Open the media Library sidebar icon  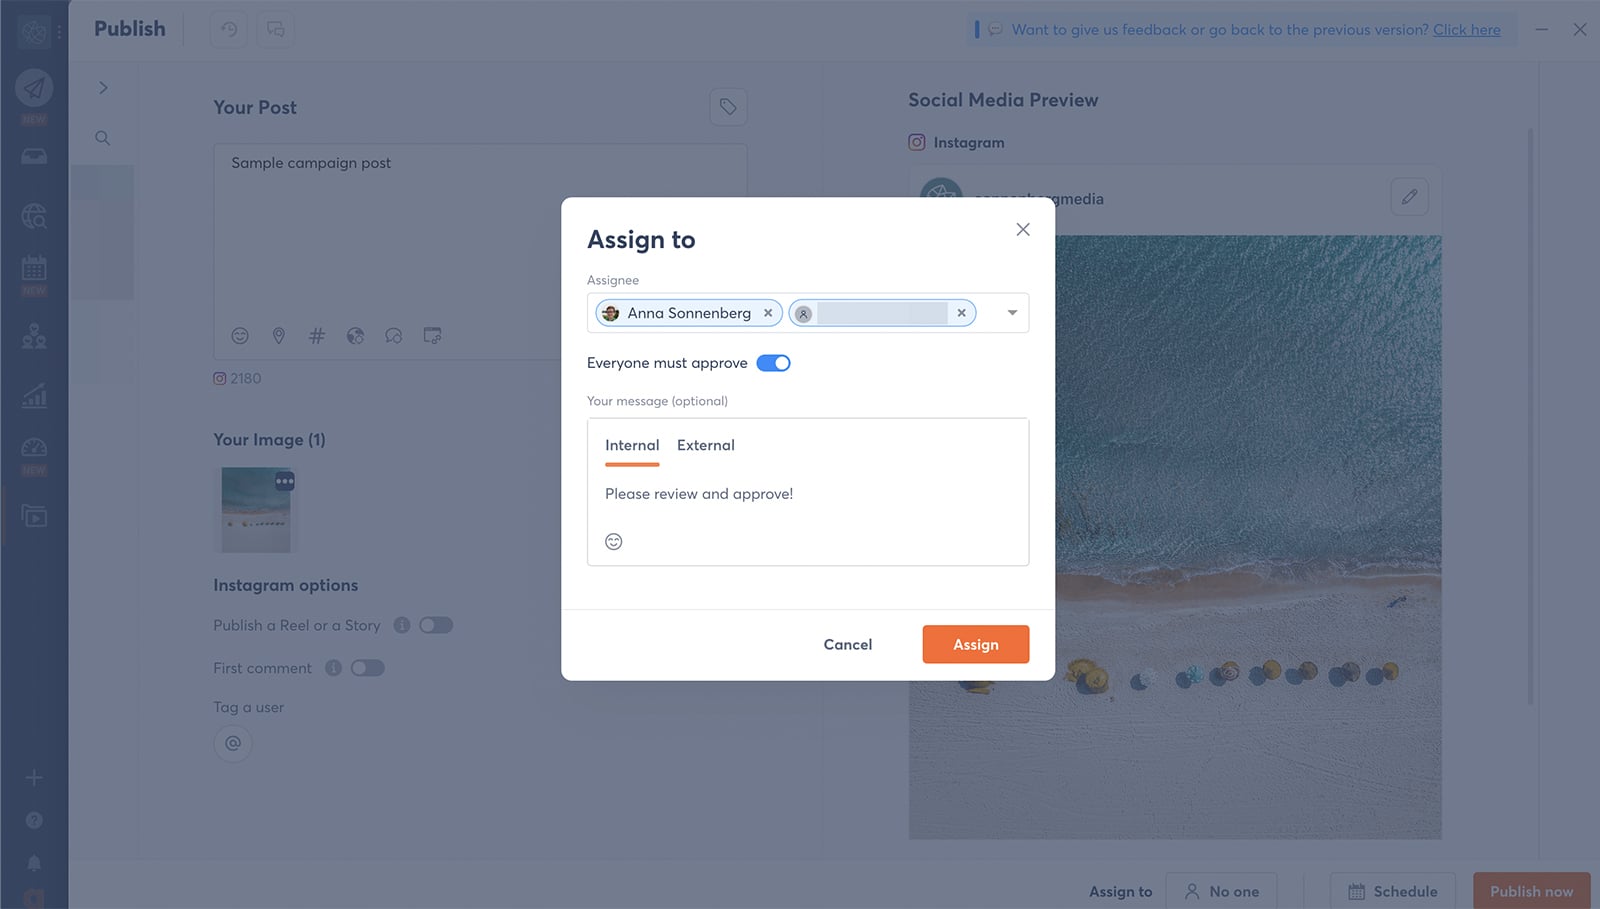(34, 516)
